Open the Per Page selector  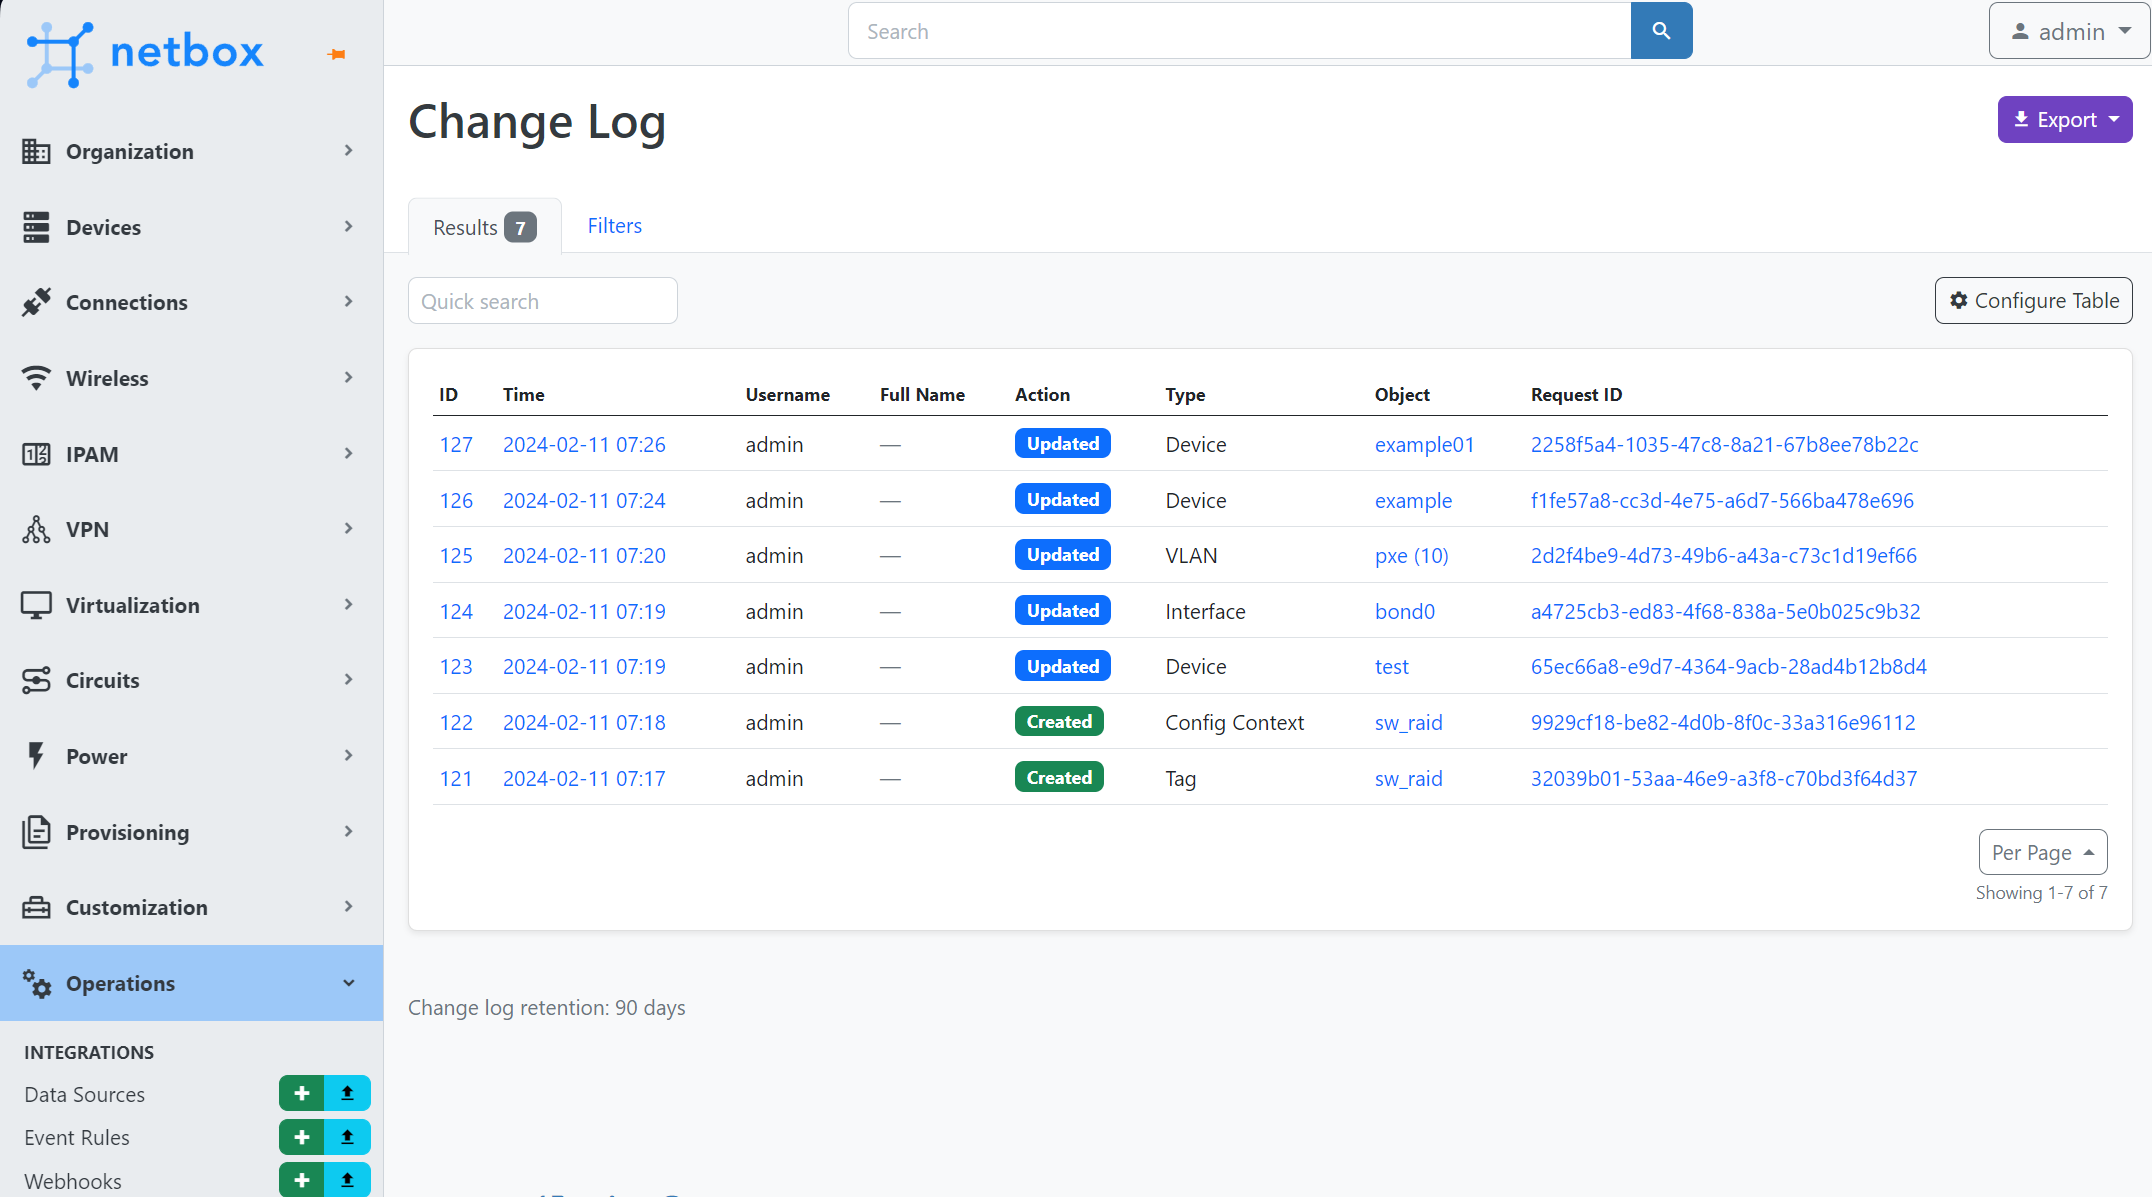tap(2043, 852)
